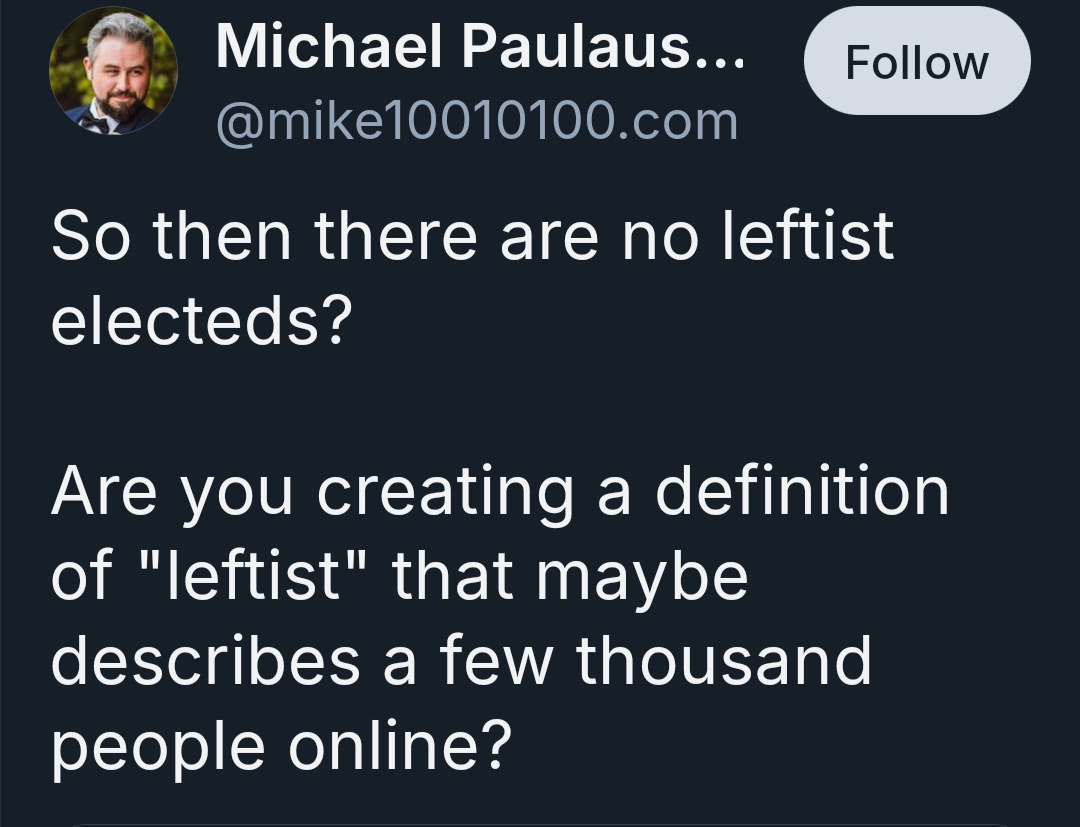Tap the @mike10010100.com handle

point(476,121)
